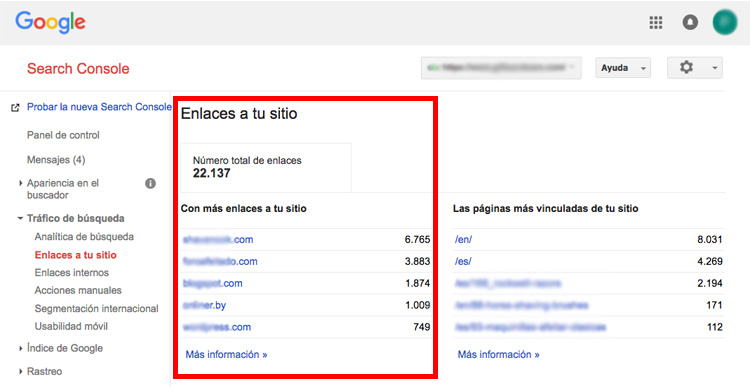Image resolution: width=750 pixels, height=387 pixels.
Task: Open the blurred site property selector
Action: click(501, 68)
